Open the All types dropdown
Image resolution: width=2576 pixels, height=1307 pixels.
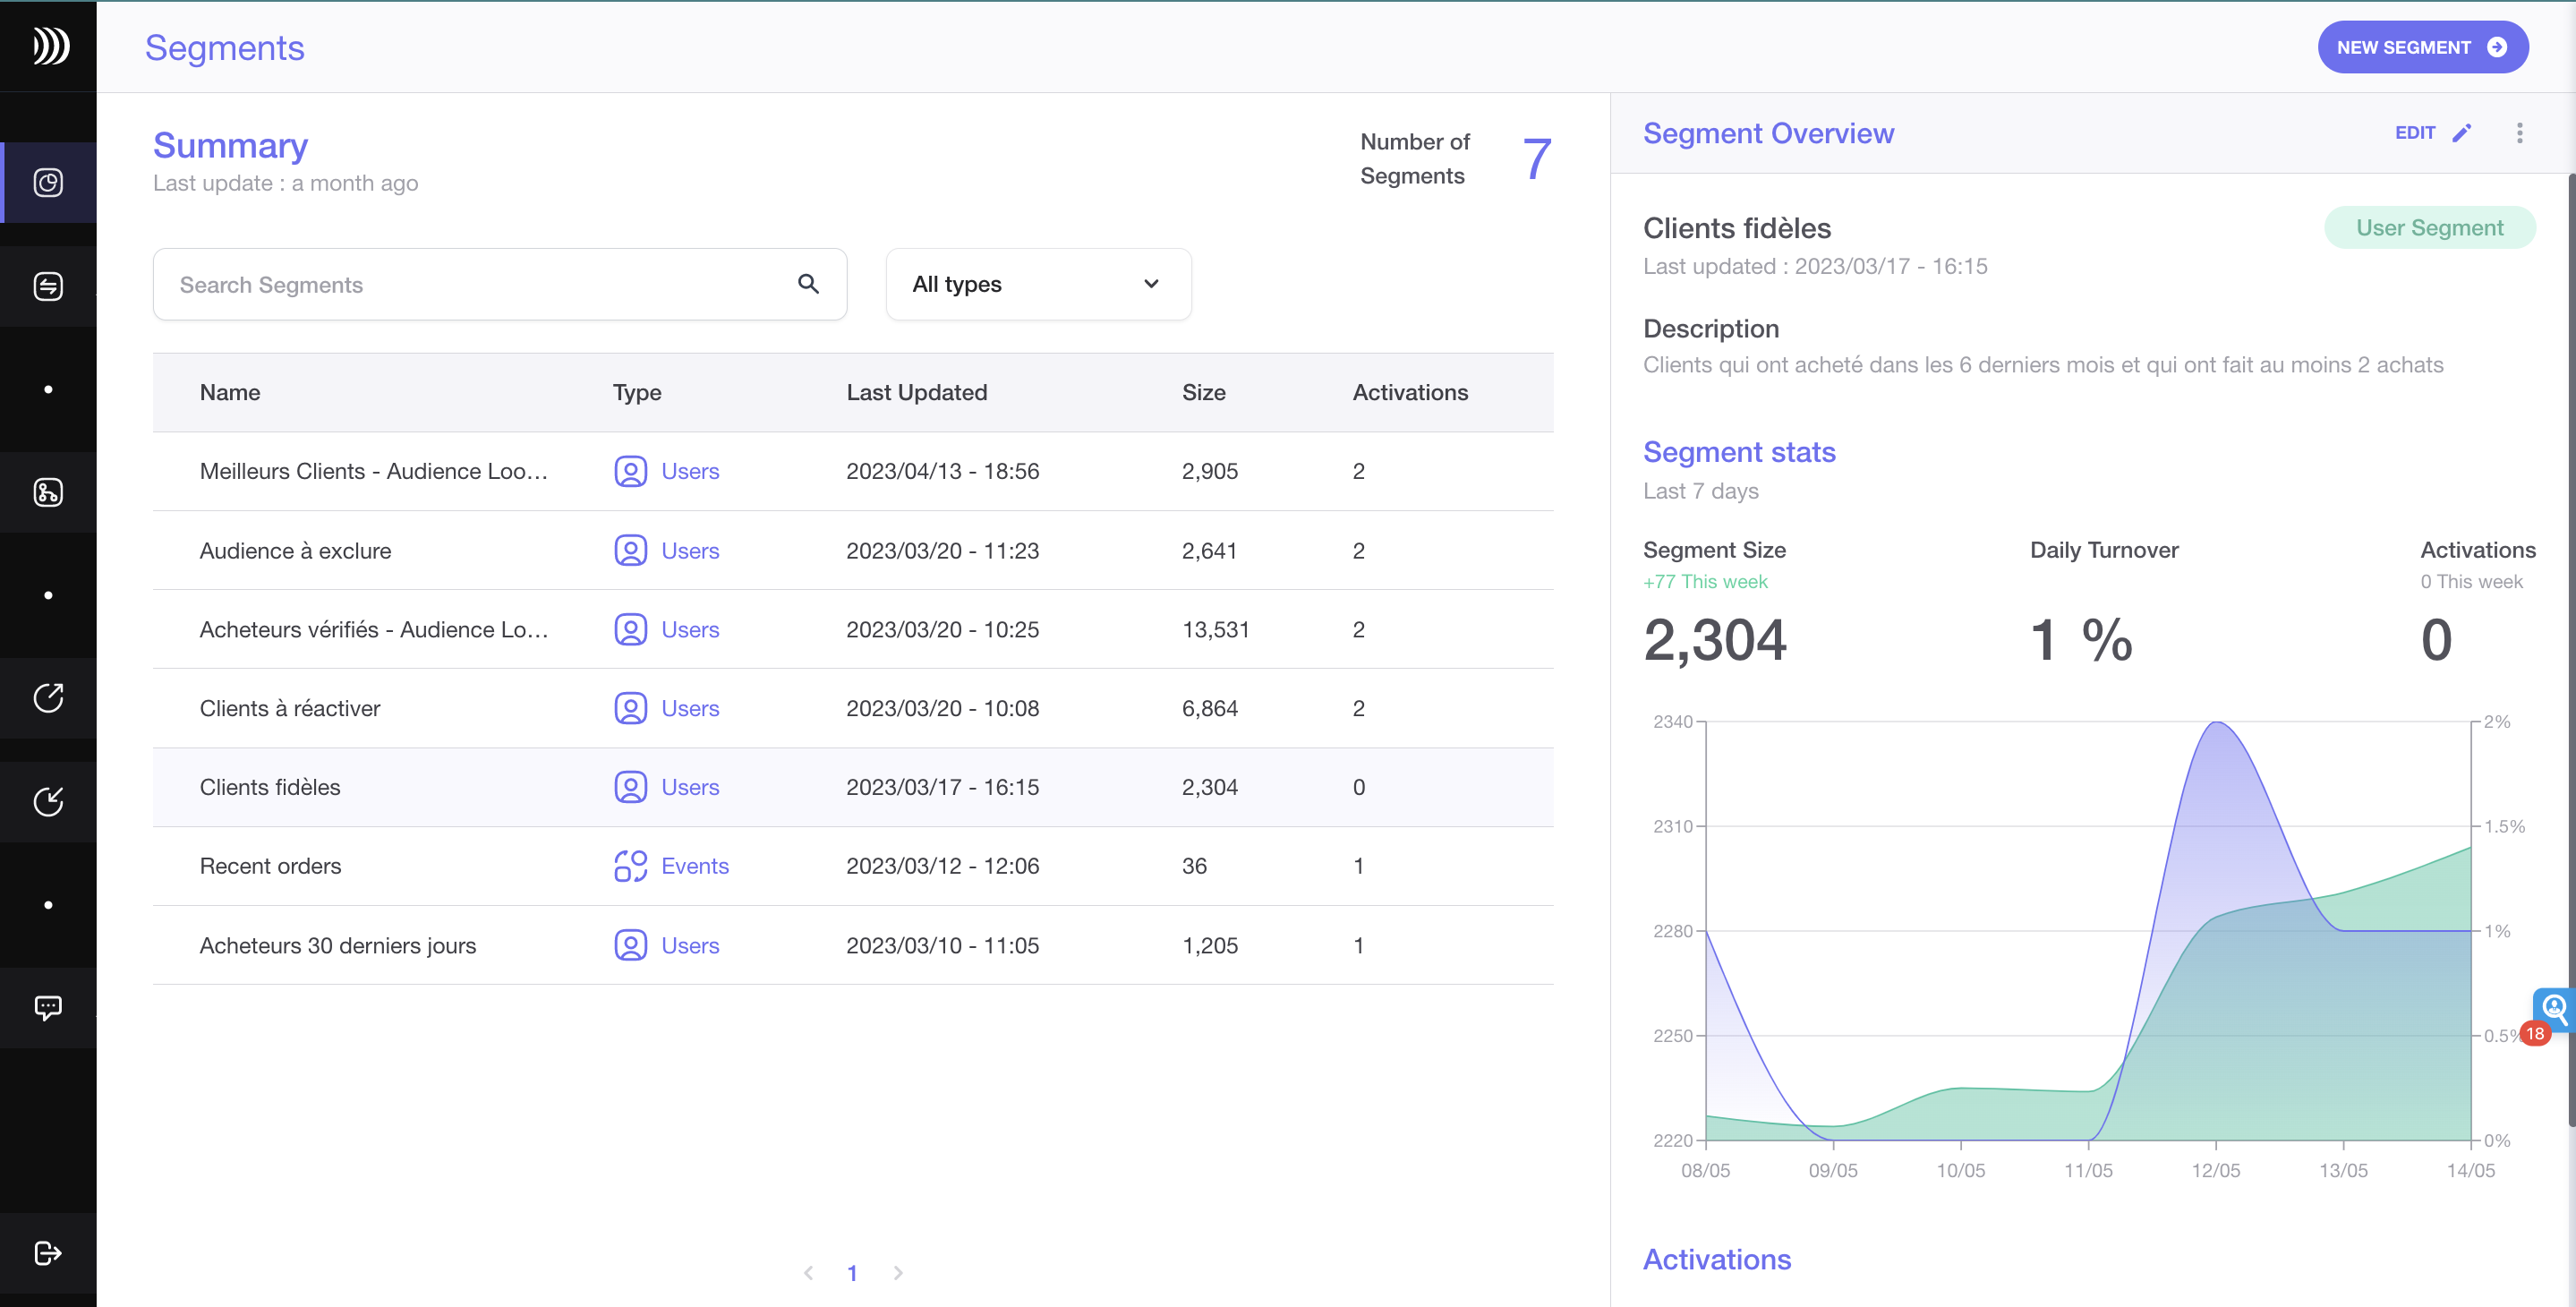pyautogui.click(x=1038, y=284)
